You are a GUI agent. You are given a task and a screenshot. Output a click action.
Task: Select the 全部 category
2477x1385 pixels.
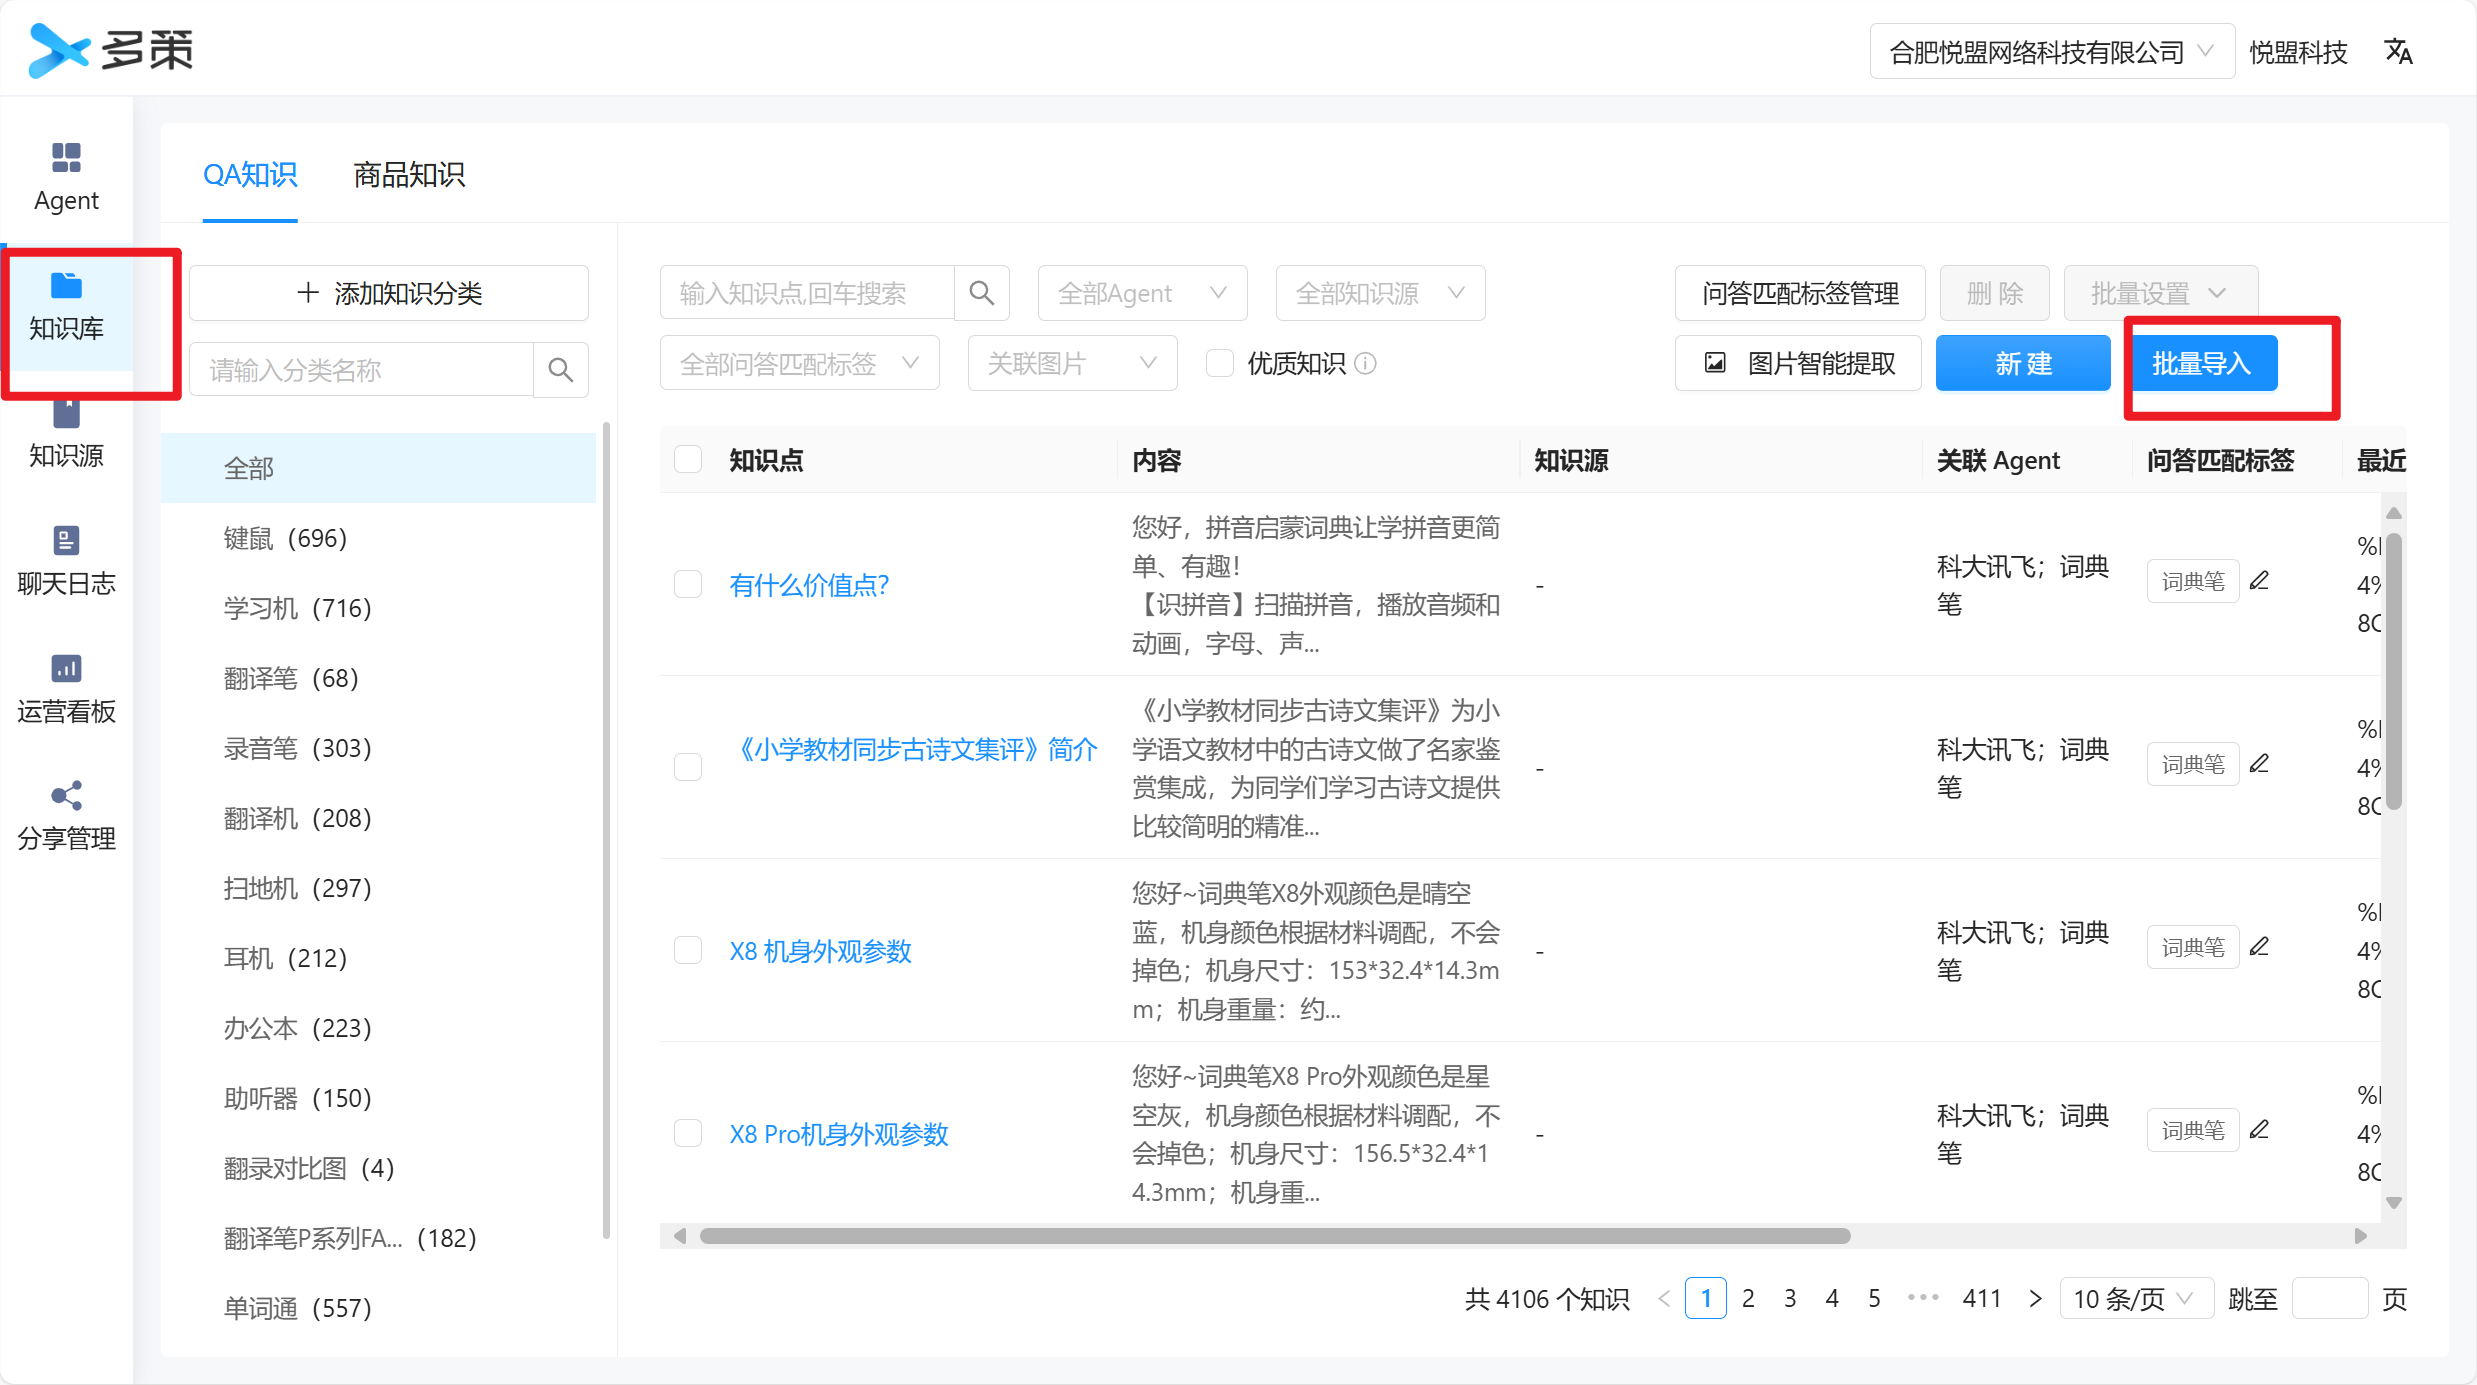(378, 468)
